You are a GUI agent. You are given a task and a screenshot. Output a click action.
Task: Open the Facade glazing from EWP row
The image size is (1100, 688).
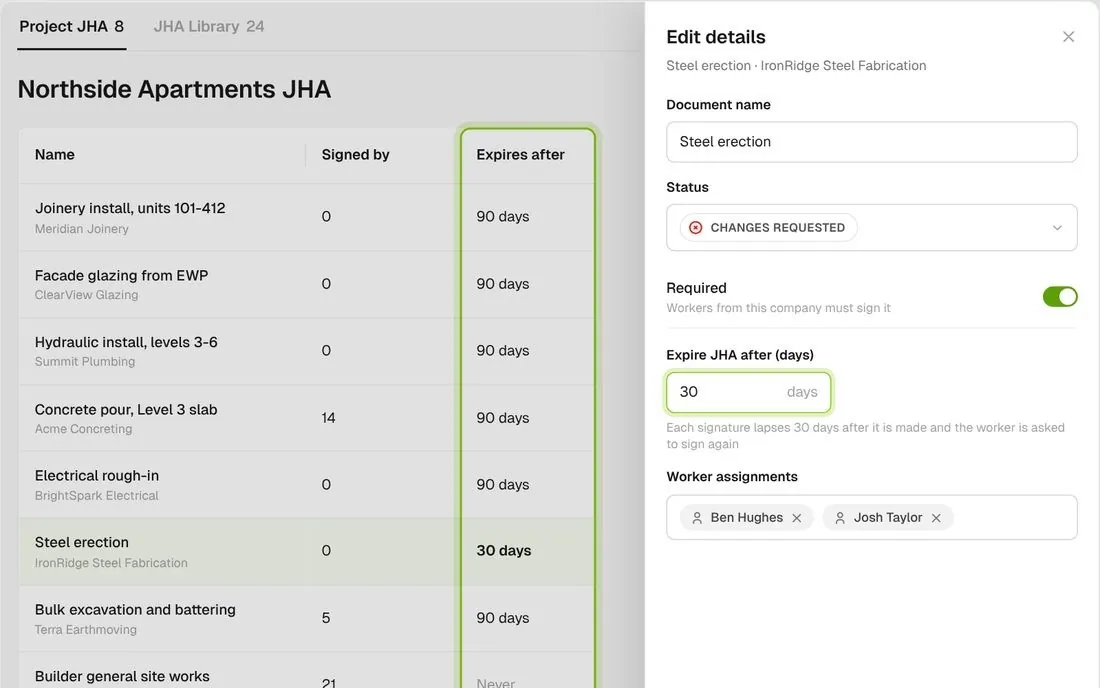[x=306, y=284]
